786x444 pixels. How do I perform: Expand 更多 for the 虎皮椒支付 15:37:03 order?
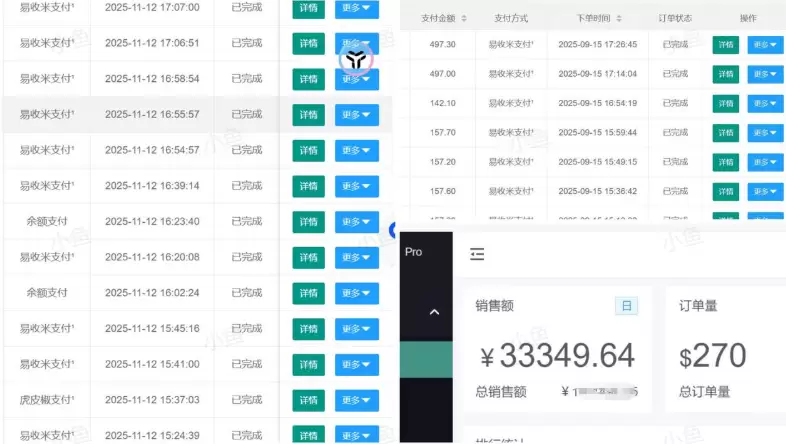(x=356, y=400)
